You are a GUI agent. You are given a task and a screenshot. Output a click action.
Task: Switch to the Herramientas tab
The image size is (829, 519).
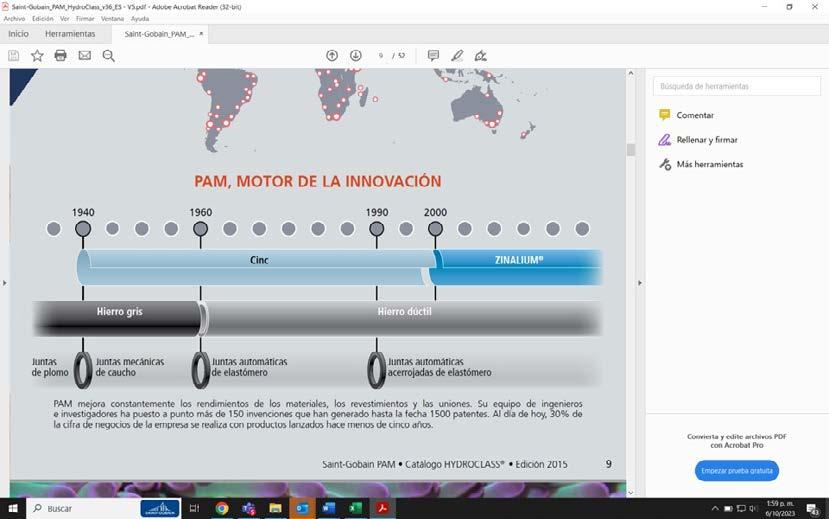coord(70,34)
